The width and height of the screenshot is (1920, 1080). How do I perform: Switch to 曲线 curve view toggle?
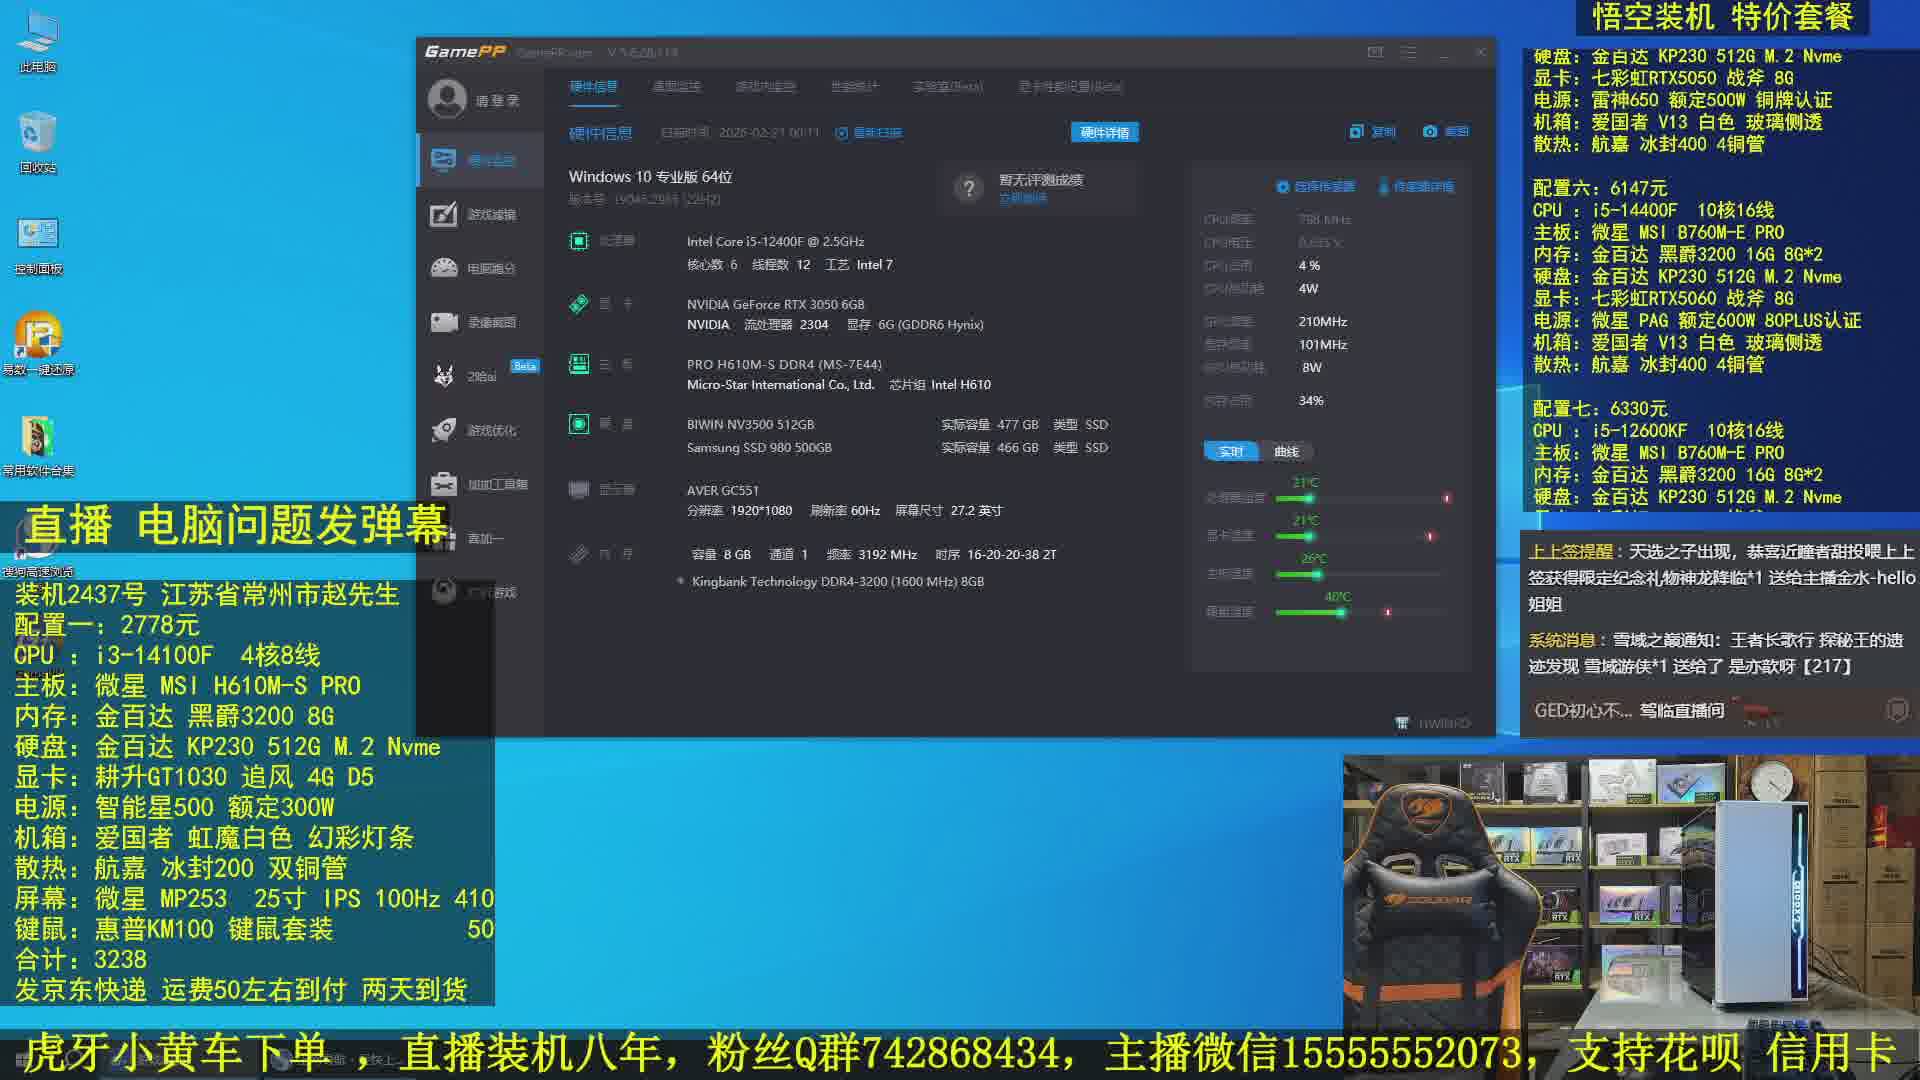[1286, 452]
